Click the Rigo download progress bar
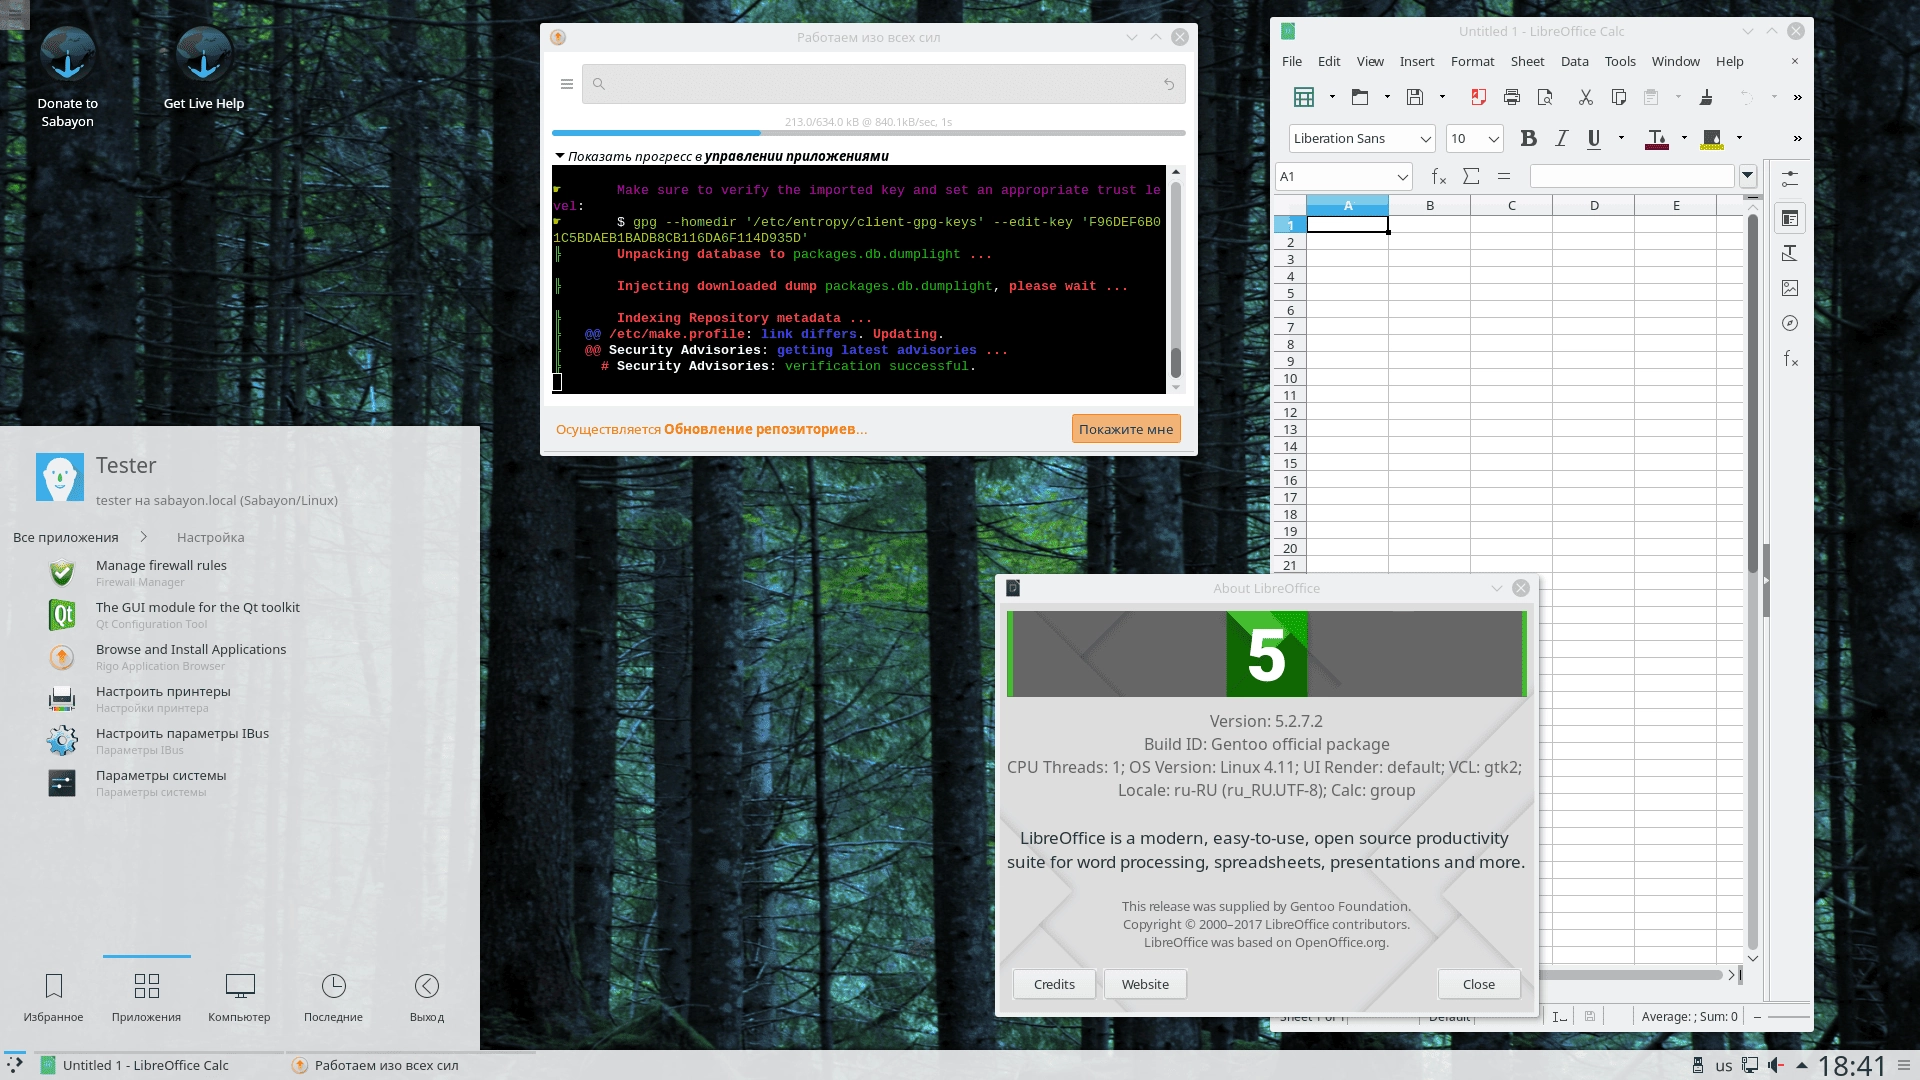 (x=868, y=132)
